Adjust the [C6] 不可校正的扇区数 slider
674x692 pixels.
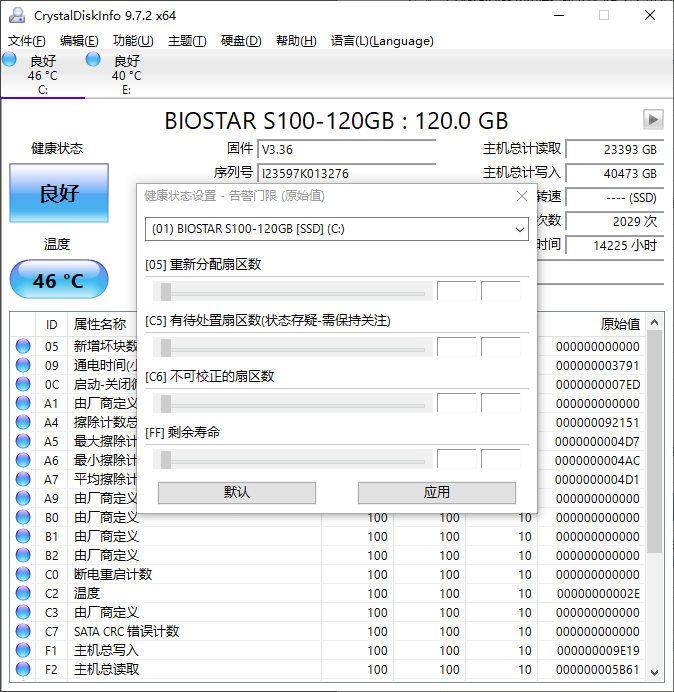point(292,403)
